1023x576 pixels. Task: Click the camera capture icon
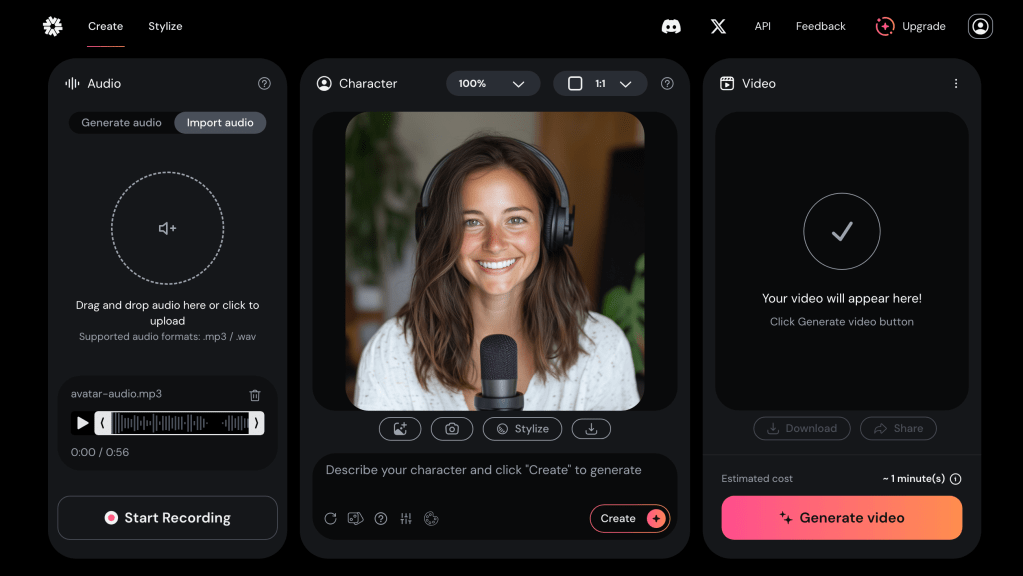[x=452, y=429]
